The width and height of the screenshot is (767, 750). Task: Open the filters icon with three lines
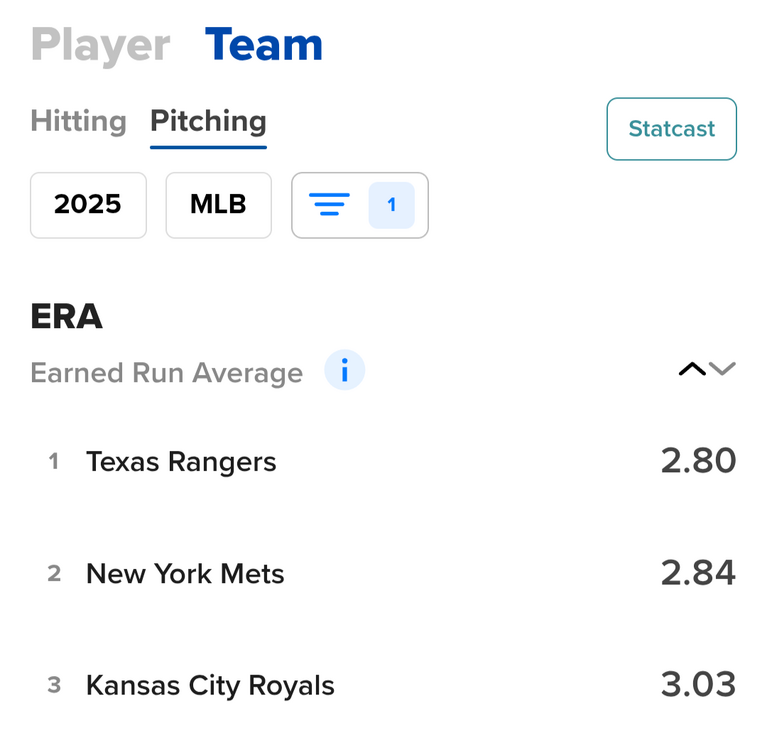pyautogui.click(x=329, y=205)
